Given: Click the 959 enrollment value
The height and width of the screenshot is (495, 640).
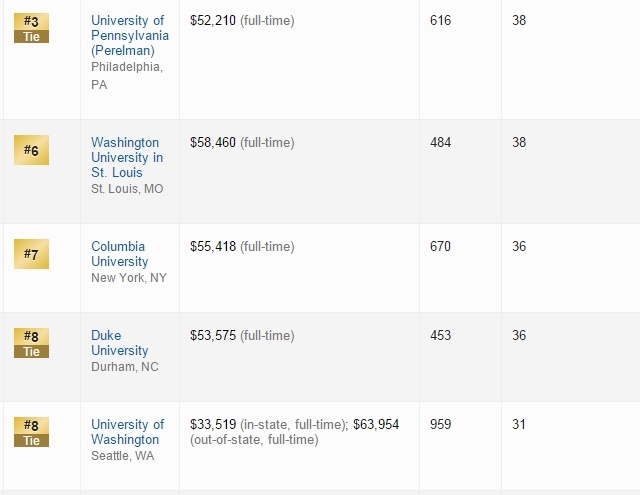Looking at the screenshot, I should 440,425.
